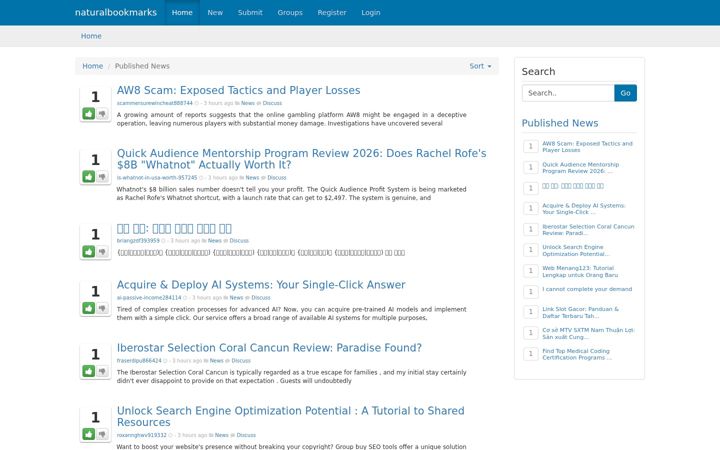The height and width of the screenshot is (450, 720).
Task: Click vote count beside sidebar Web Menang123
Action: [531, 271]
